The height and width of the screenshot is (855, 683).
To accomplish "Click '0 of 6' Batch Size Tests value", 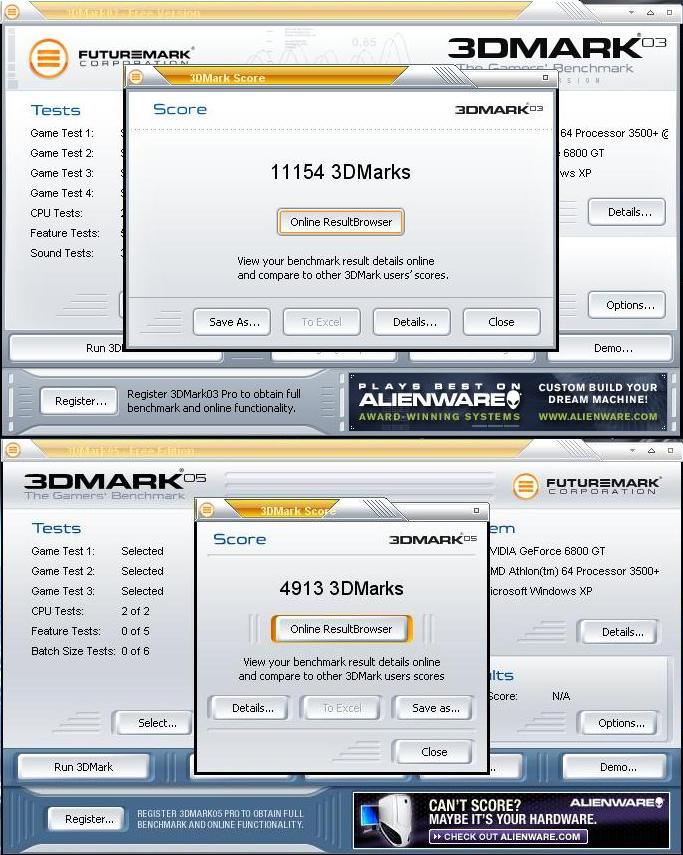I will (x=135, y=651).
